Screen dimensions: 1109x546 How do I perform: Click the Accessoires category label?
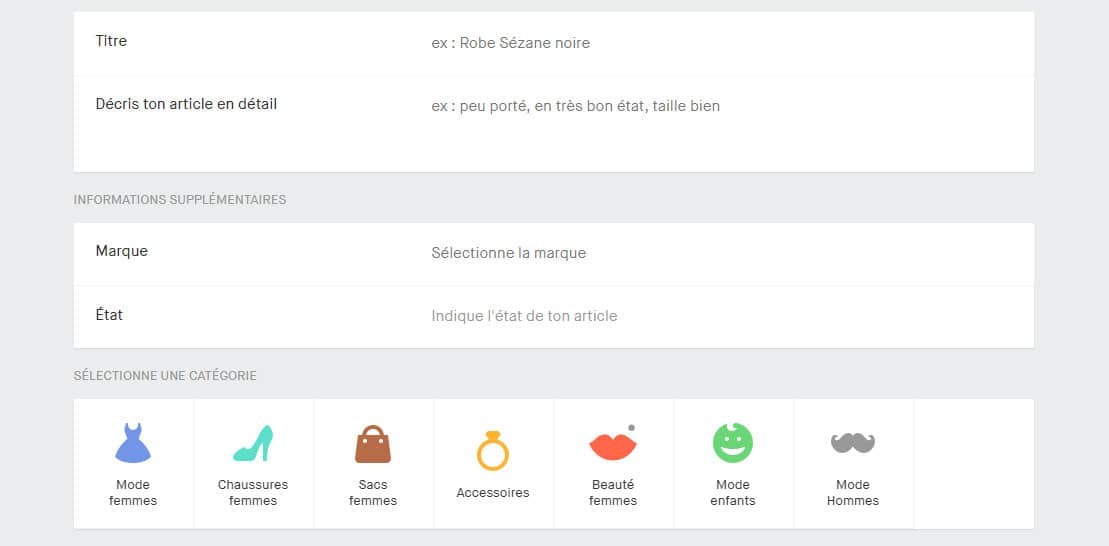pos(493,493)
